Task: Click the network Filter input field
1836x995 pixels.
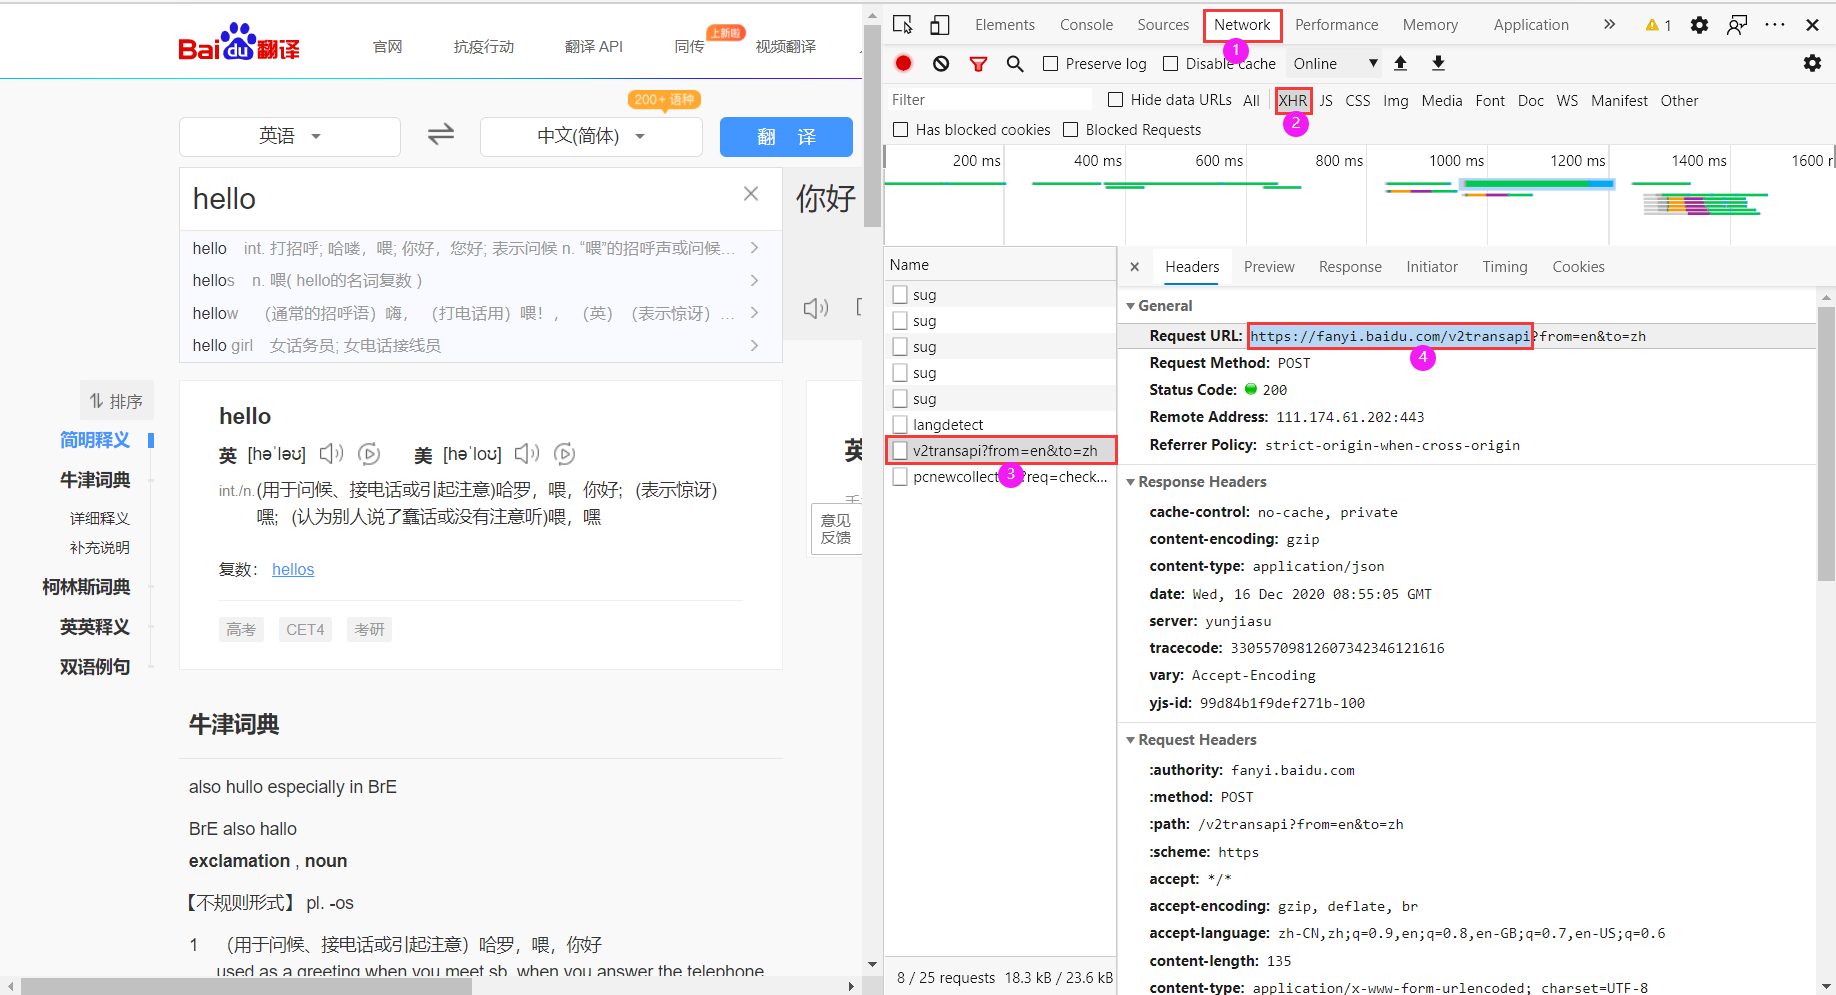Action: pyautogui.click(x=989, y=100)
